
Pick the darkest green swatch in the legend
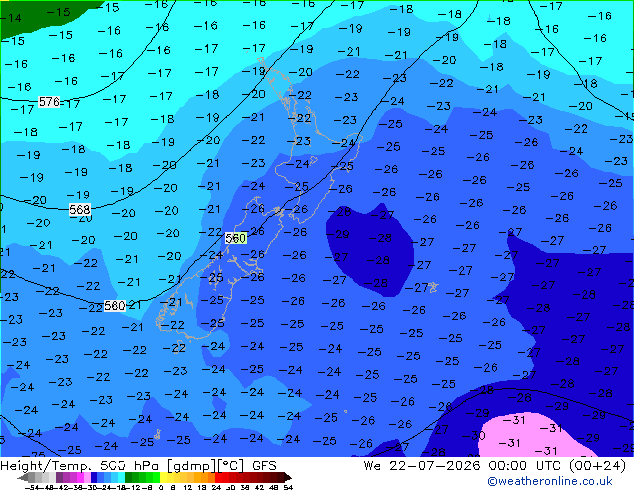(x=129, y=477)
